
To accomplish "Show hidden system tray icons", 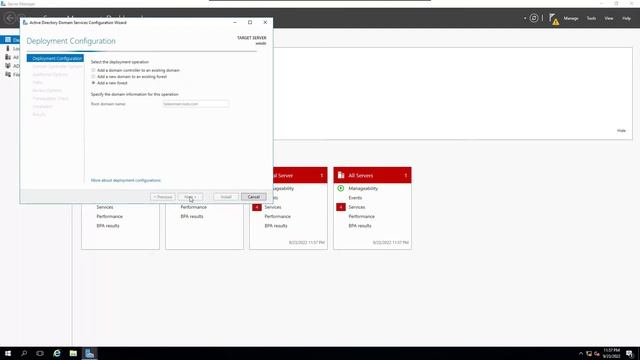I will pos(580,353).
